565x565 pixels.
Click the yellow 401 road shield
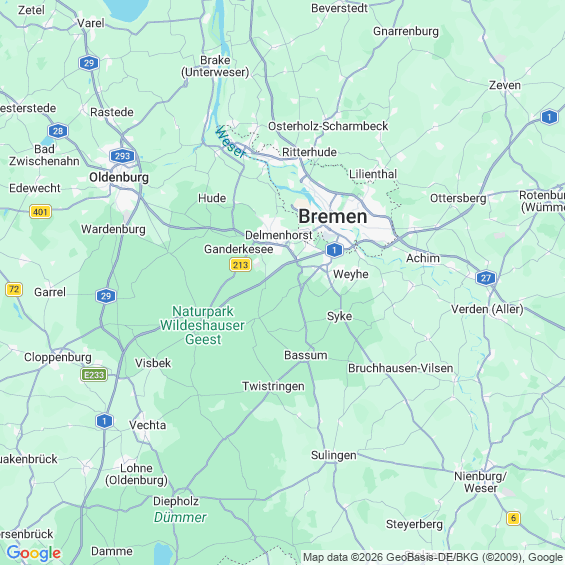pyautogui.click(x=40, y=212)
